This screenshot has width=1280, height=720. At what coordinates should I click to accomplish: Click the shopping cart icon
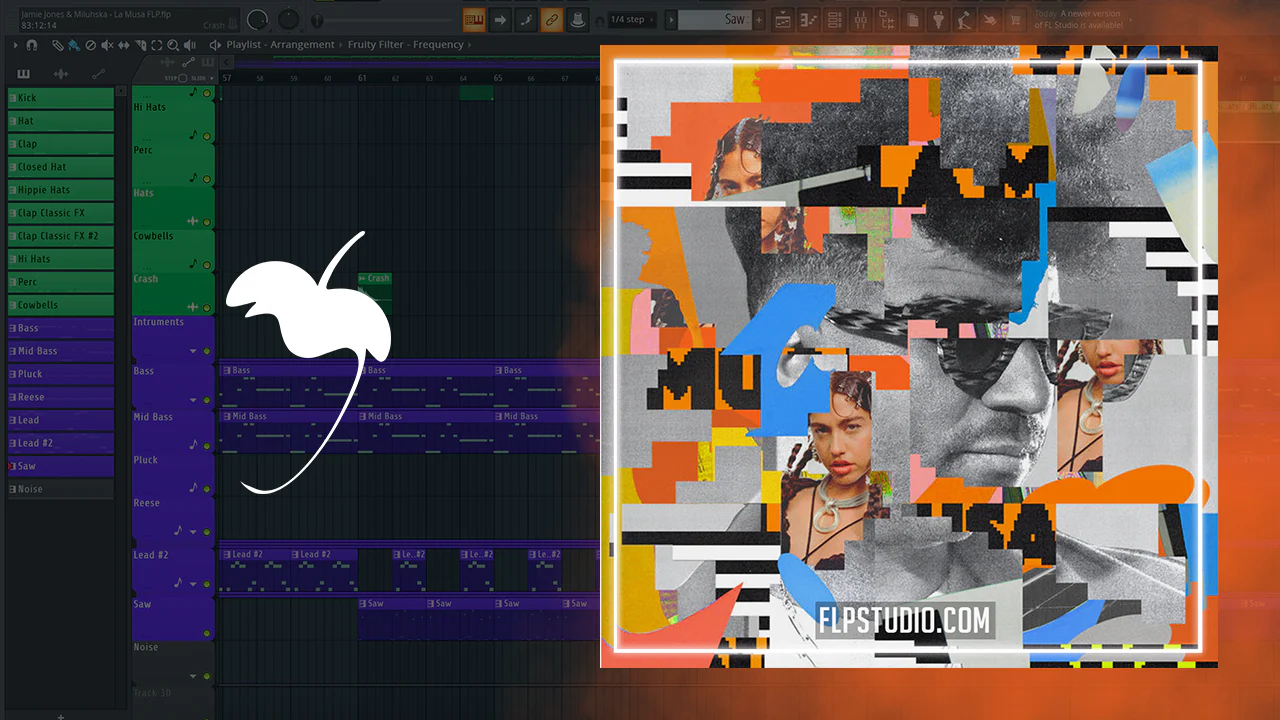(x=1017, y=19)
